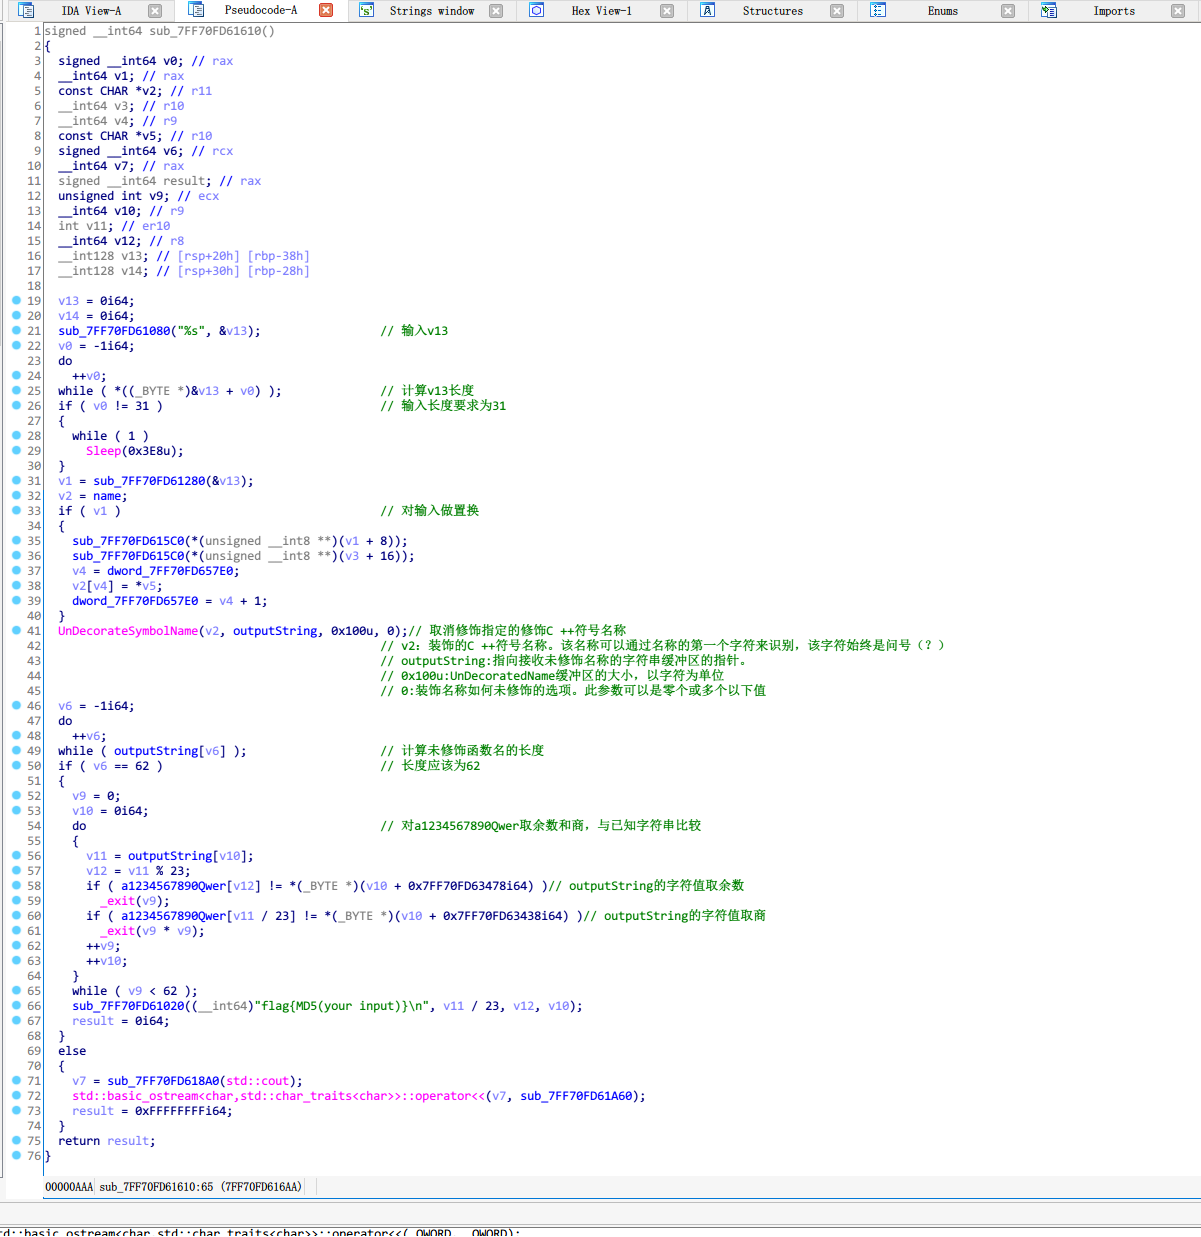Viewport: 1201px width, 1237px height.
Task: Toggle breakpoint dot on line 75
Action: [16, 1140]
